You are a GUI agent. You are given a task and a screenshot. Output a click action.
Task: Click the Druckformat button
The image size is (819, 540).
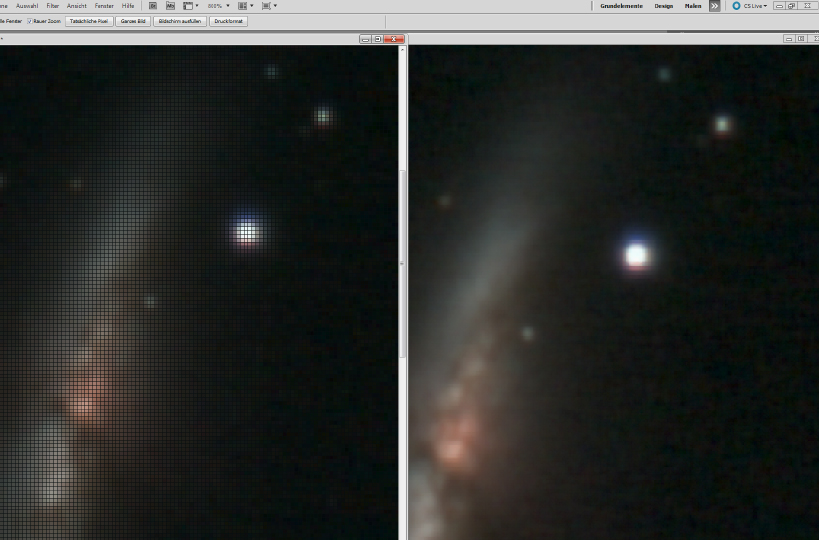point(229,21)
